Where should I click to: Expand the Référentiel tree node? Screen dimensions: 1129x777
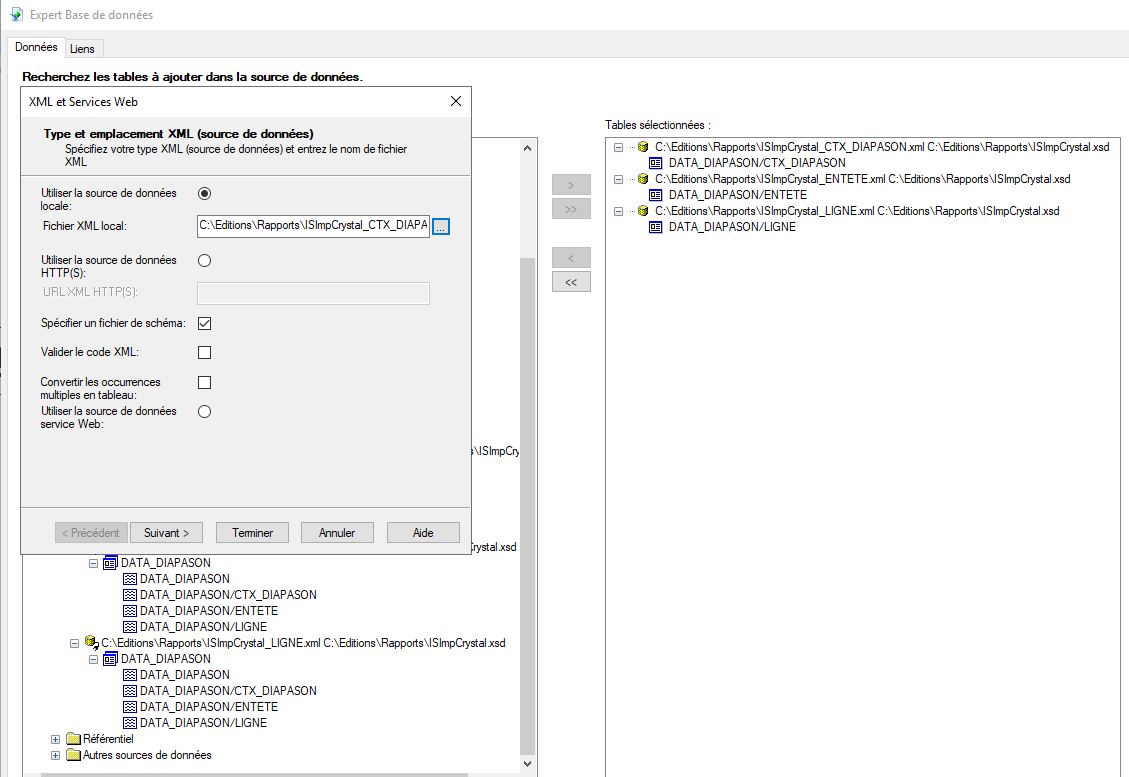[x=56, y=739]
